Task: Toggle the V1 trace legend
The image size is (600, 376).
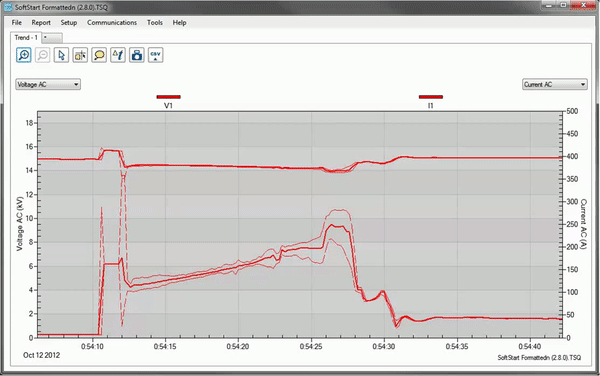Action: pyautogui.click(x=168, y=101)
